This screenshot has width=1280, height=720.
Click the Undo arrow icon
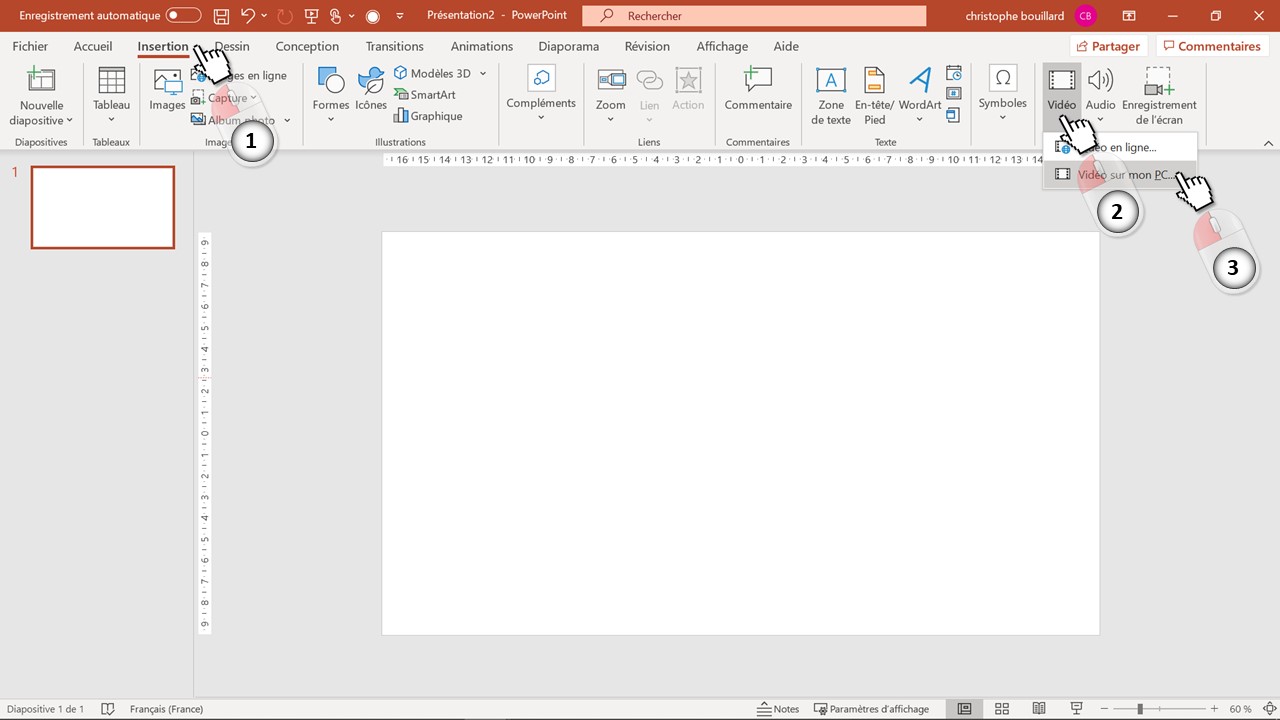[248, 16]
